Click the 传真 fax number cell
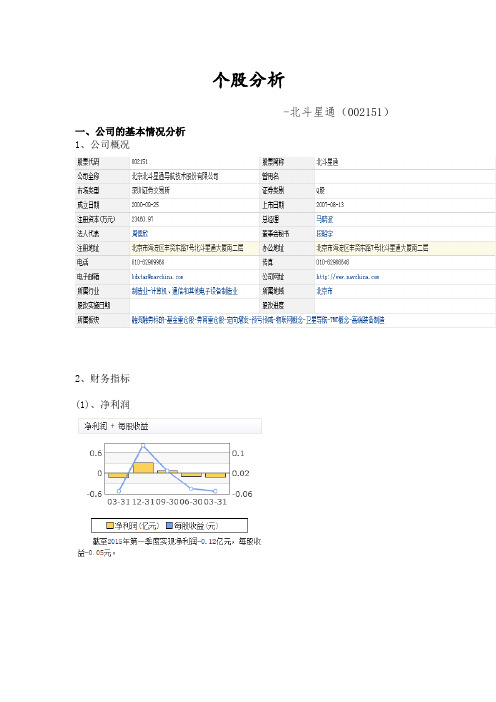The image size is (496, 702). click(332, 262)
